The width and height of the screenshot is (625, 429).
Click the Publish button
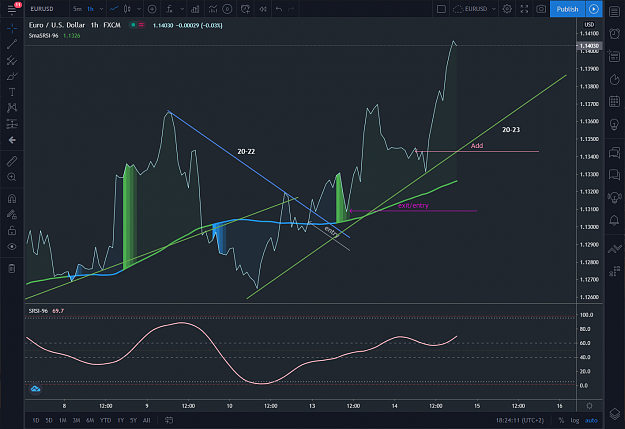pyautogui.click(x=567, y=9)
